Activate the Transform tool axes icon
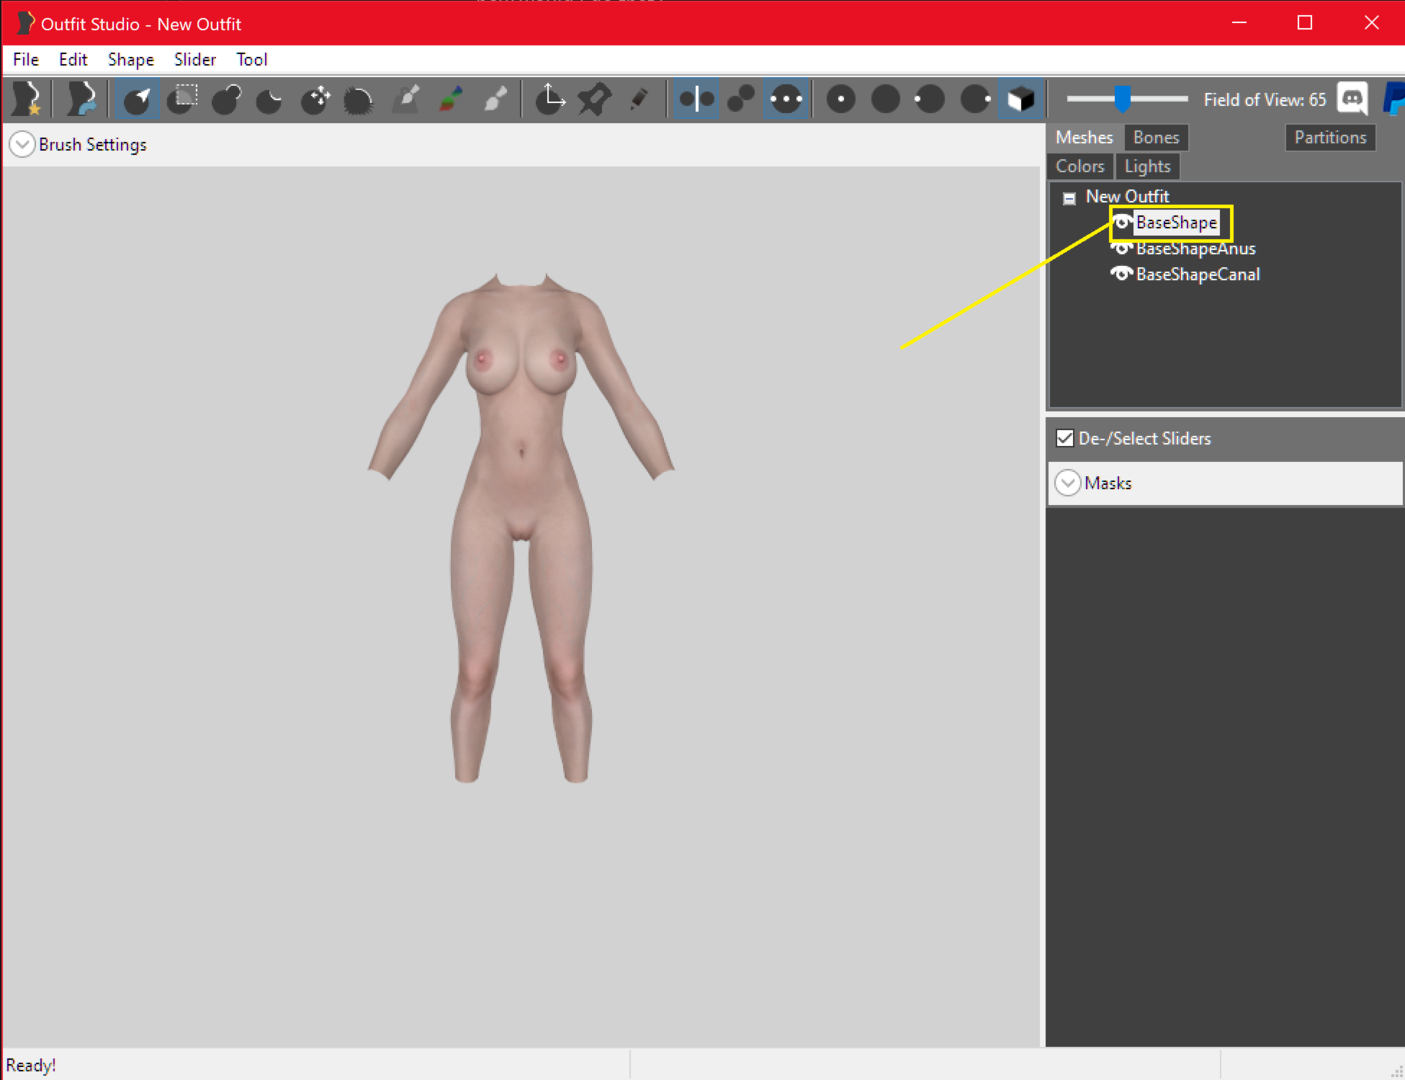 550,99
